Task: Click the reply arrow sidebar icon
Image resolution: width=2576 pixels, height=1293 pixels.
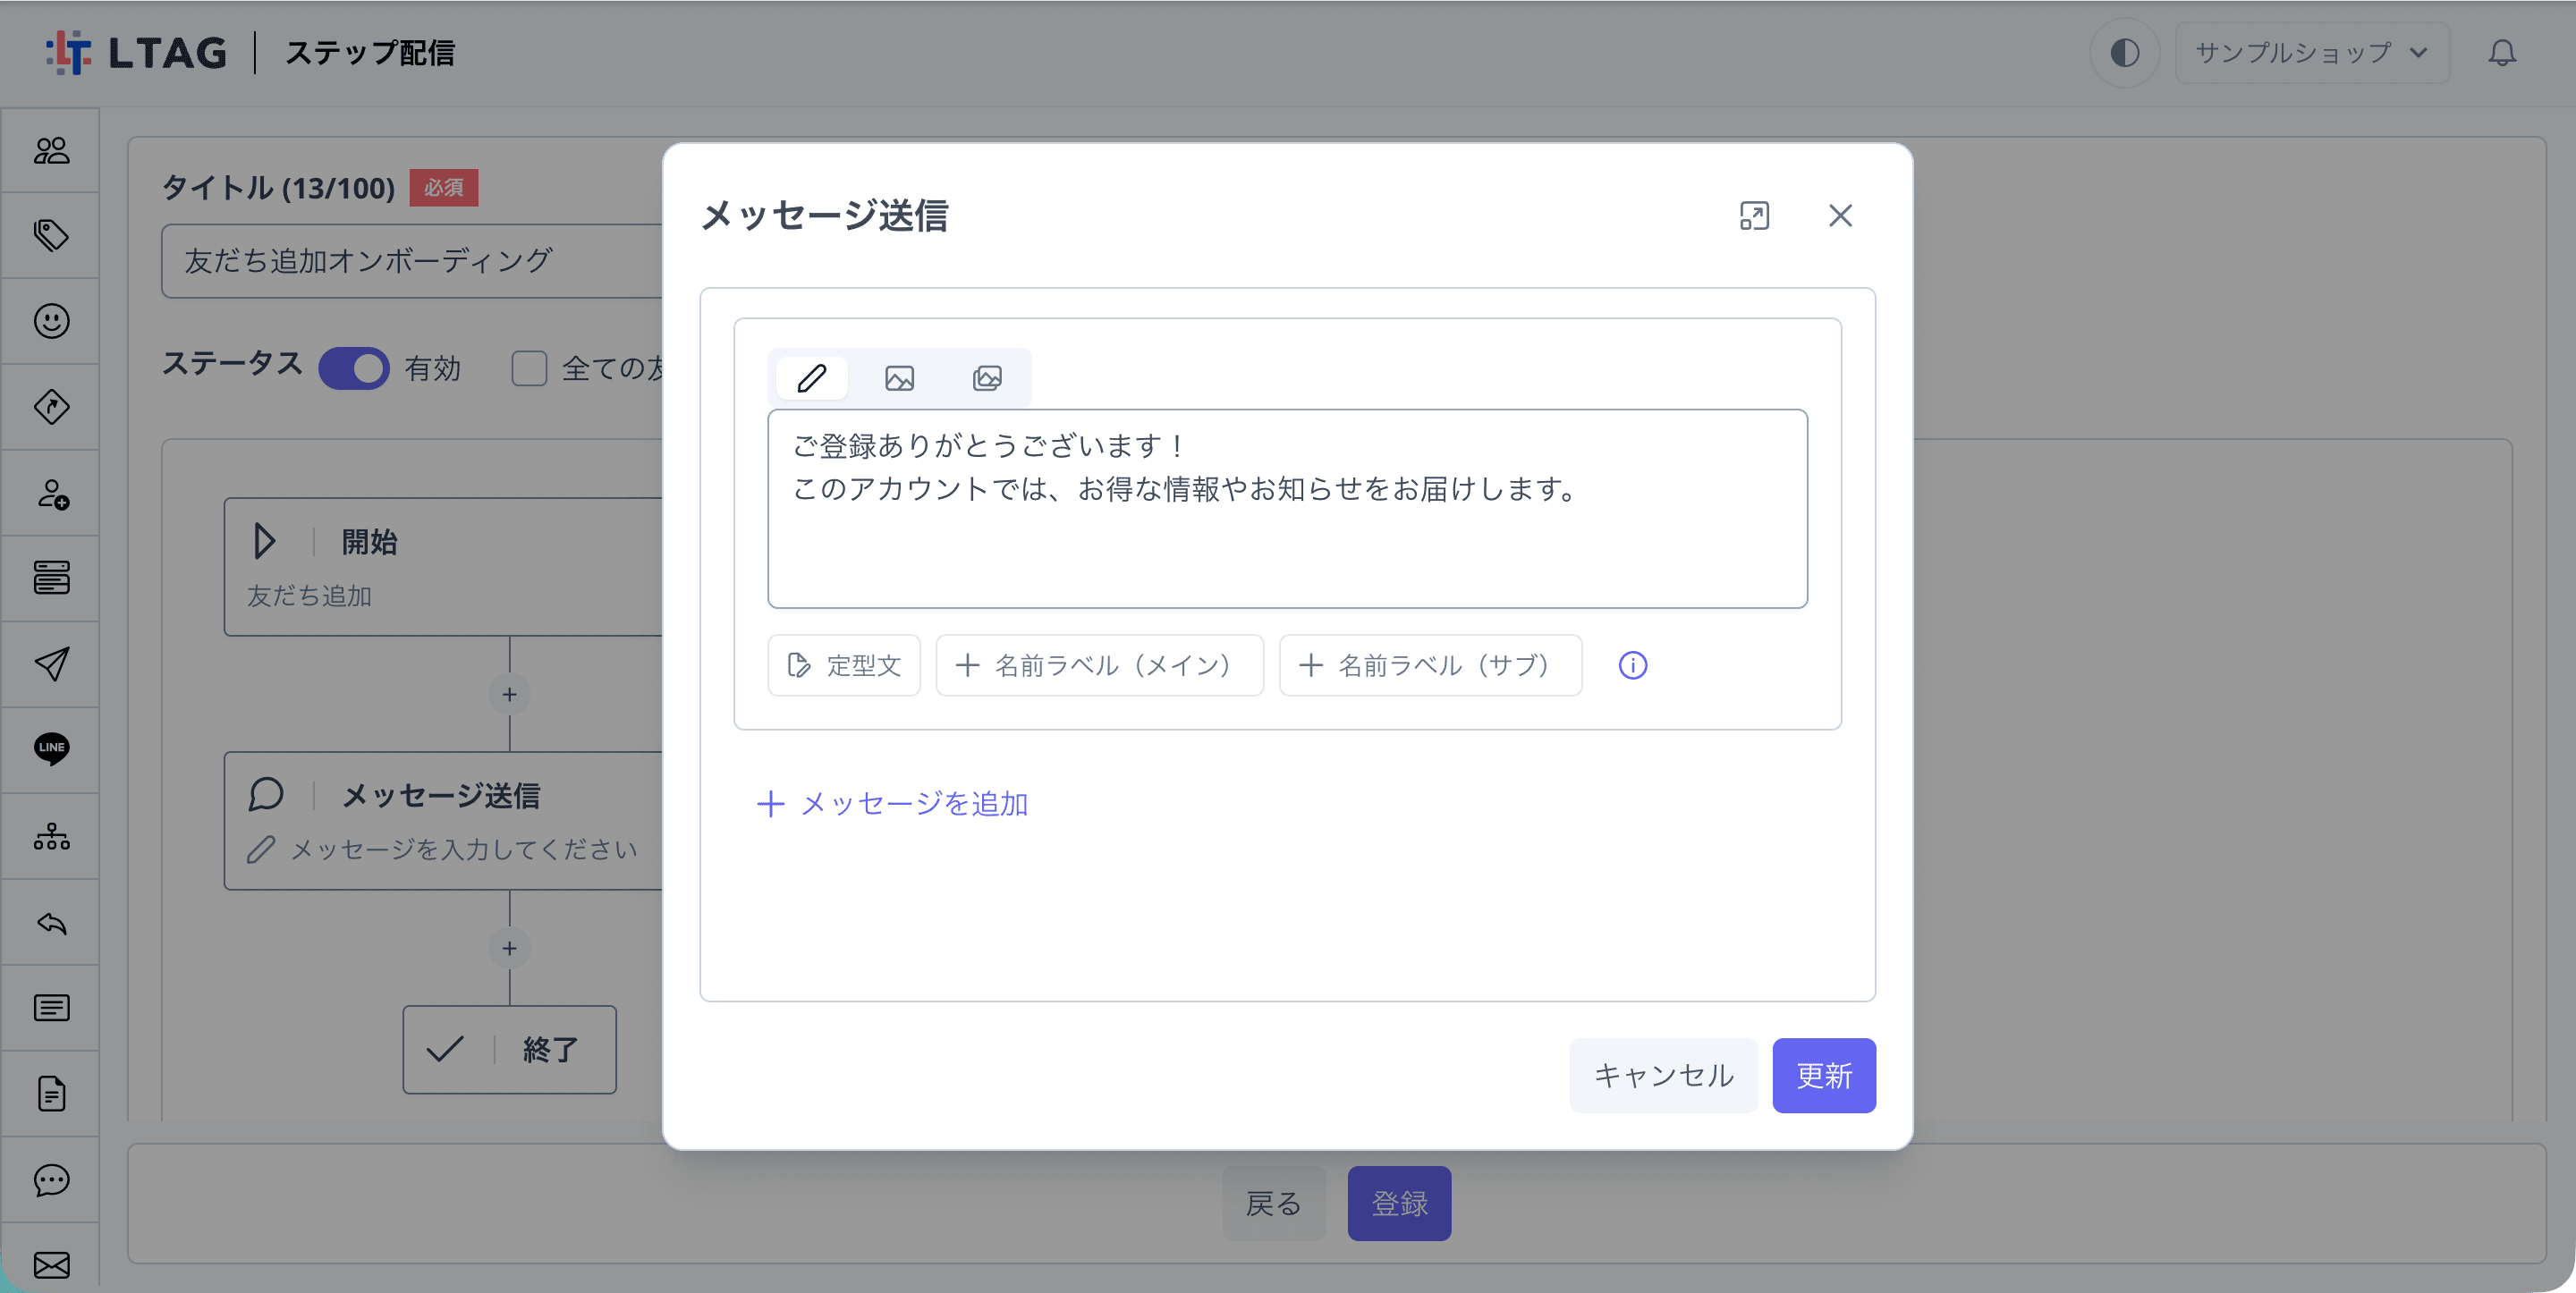Action: (x=51, y=922)
